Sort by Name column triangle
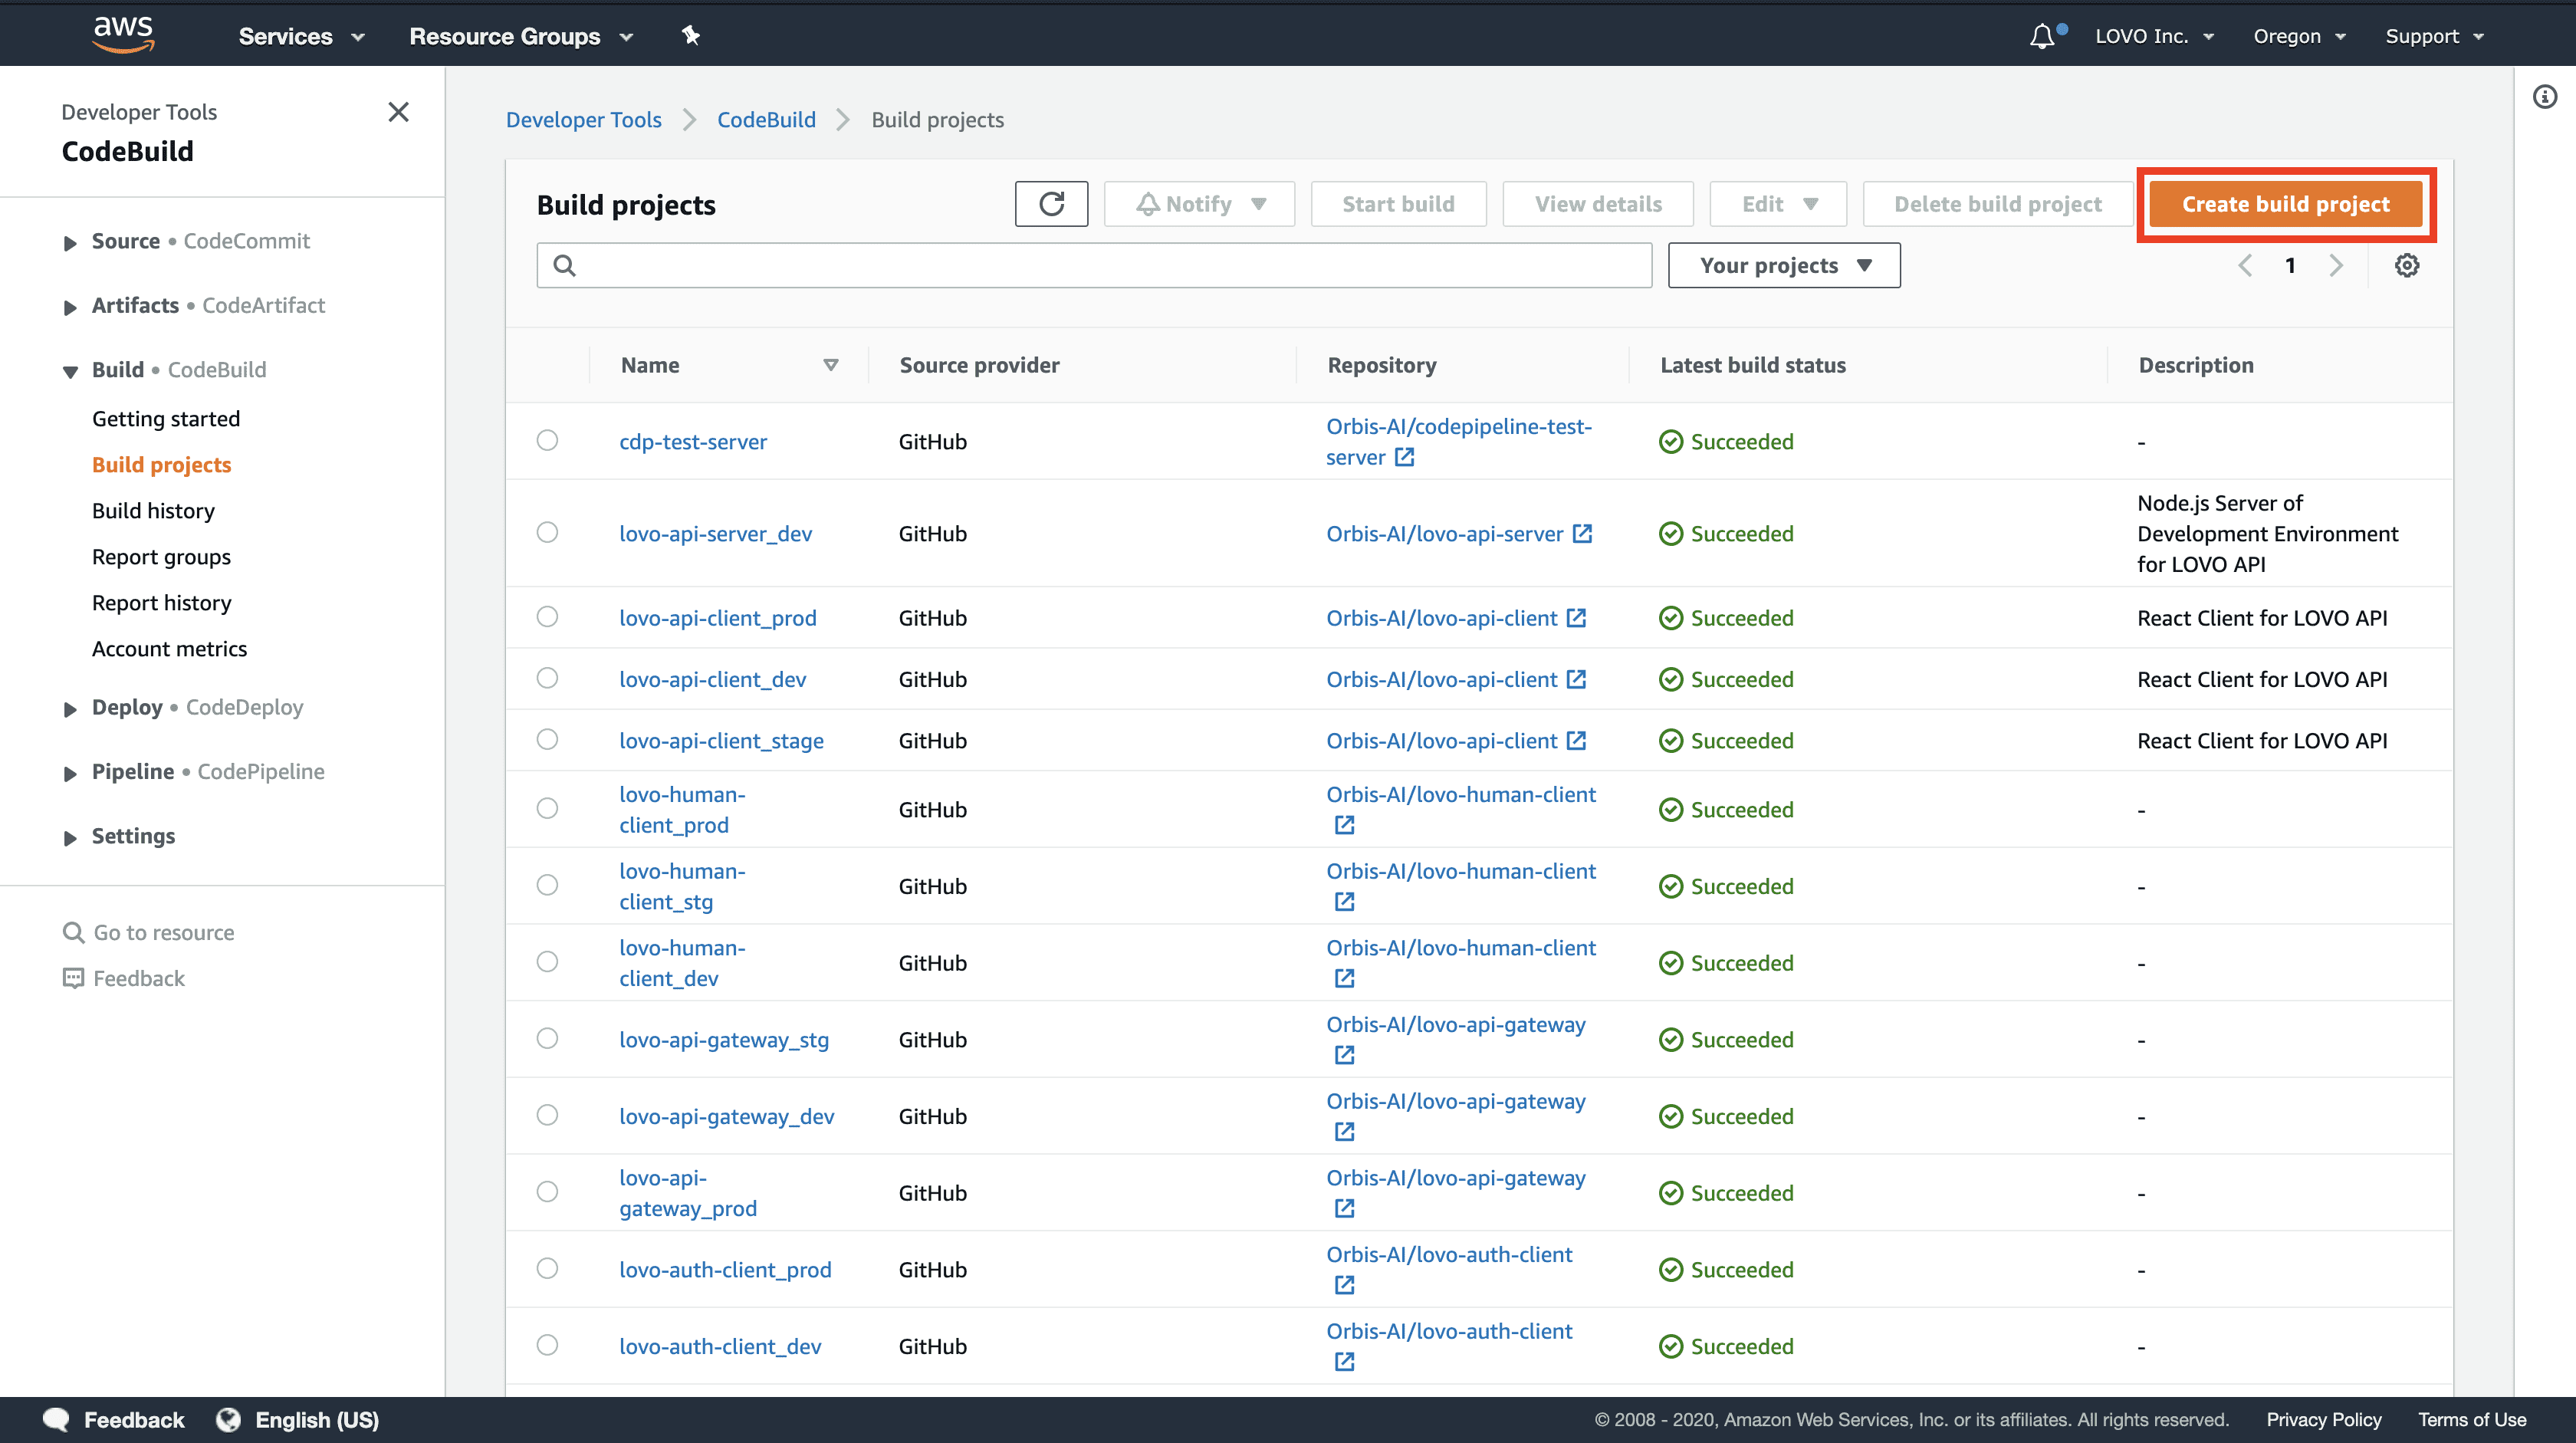2576x1443 pixels. 830,365
